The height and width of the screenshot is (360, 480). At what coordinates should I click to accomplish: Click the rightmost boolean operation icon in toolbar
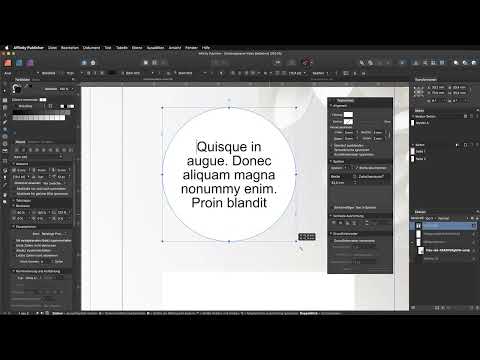click(x=474, y=63)
